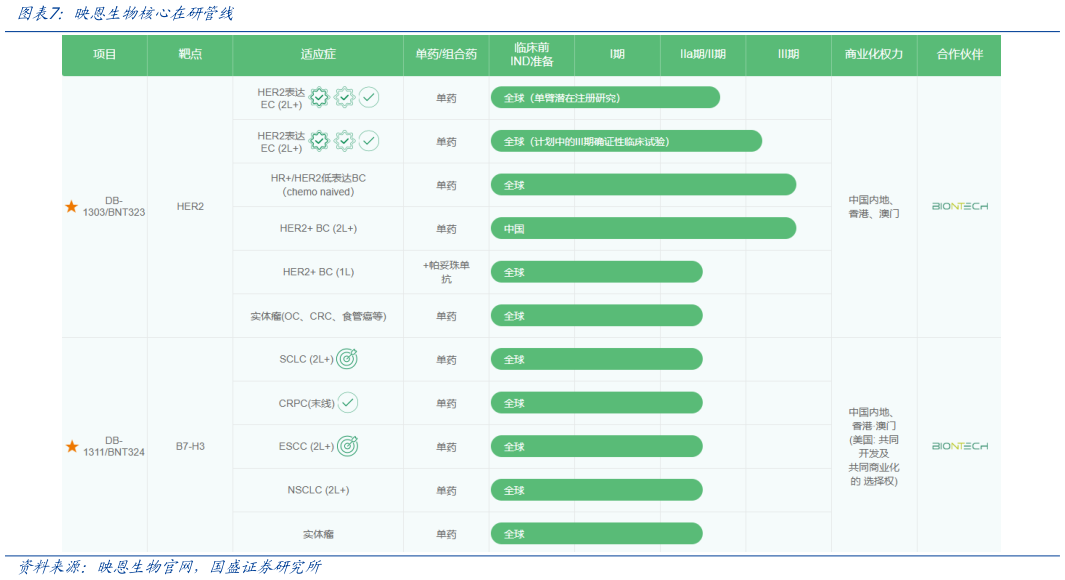Click the round checkmark icon in the second HER2表达 EC row
Screen dimensions: 1065x580
tap(369, 141)
